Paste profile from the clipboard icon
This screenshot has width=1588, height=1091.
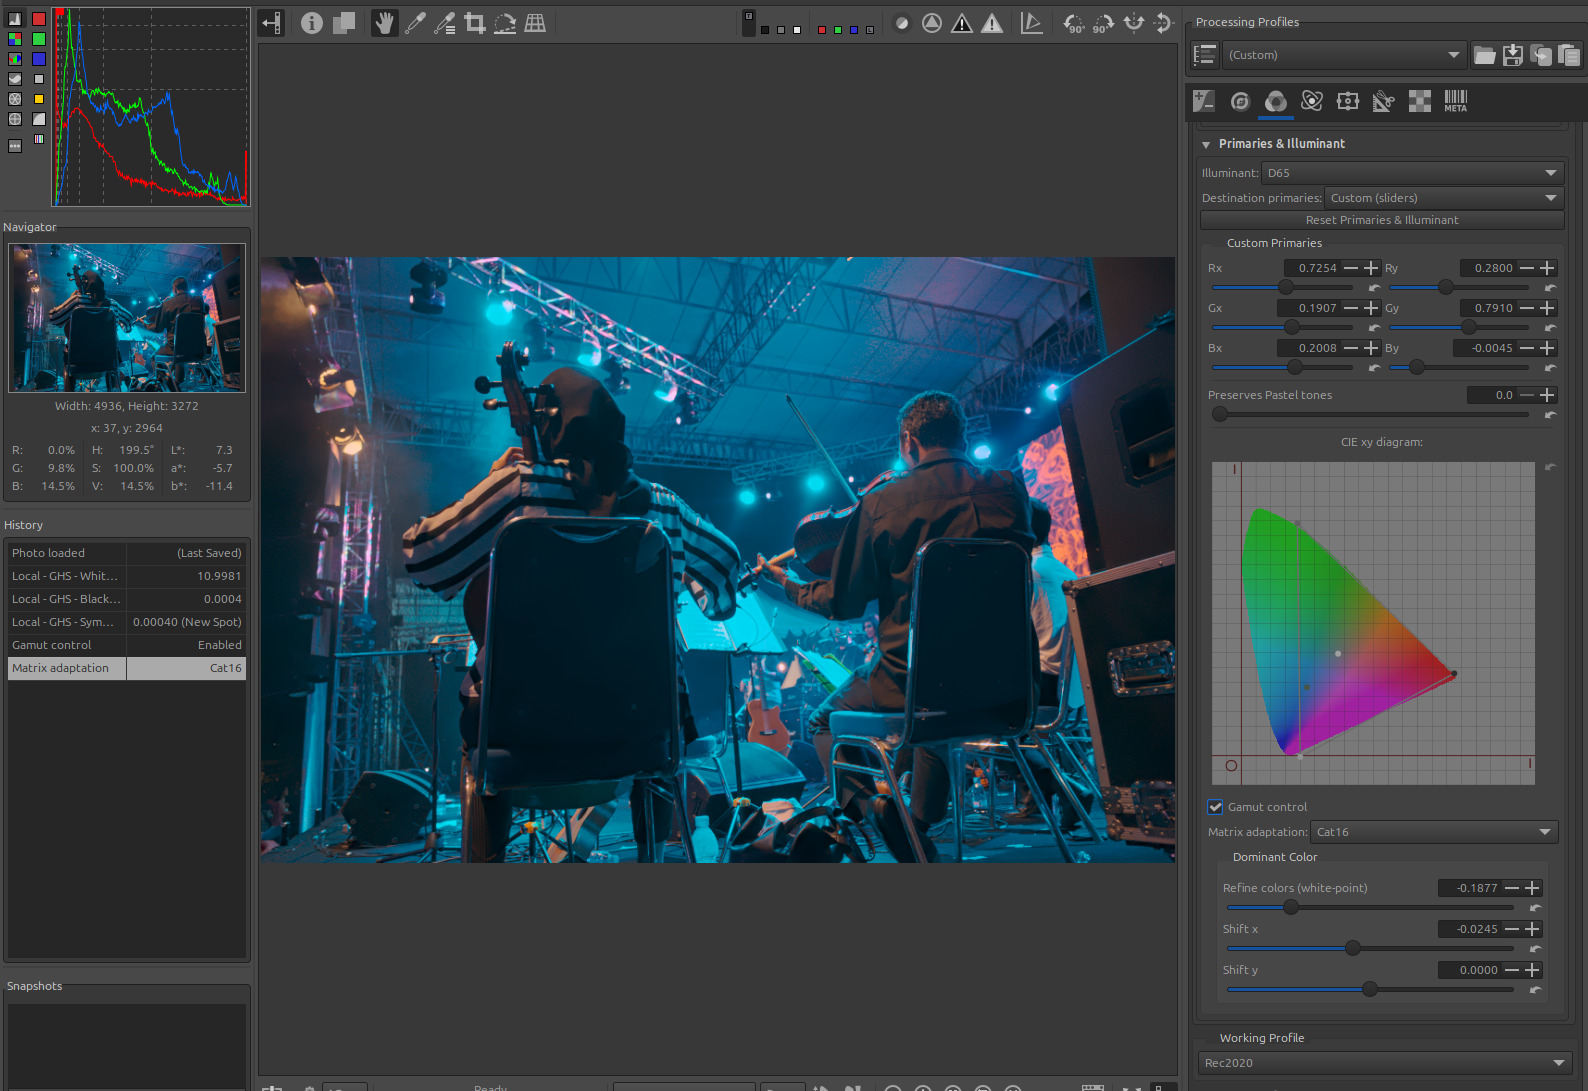pos(1569,55)
